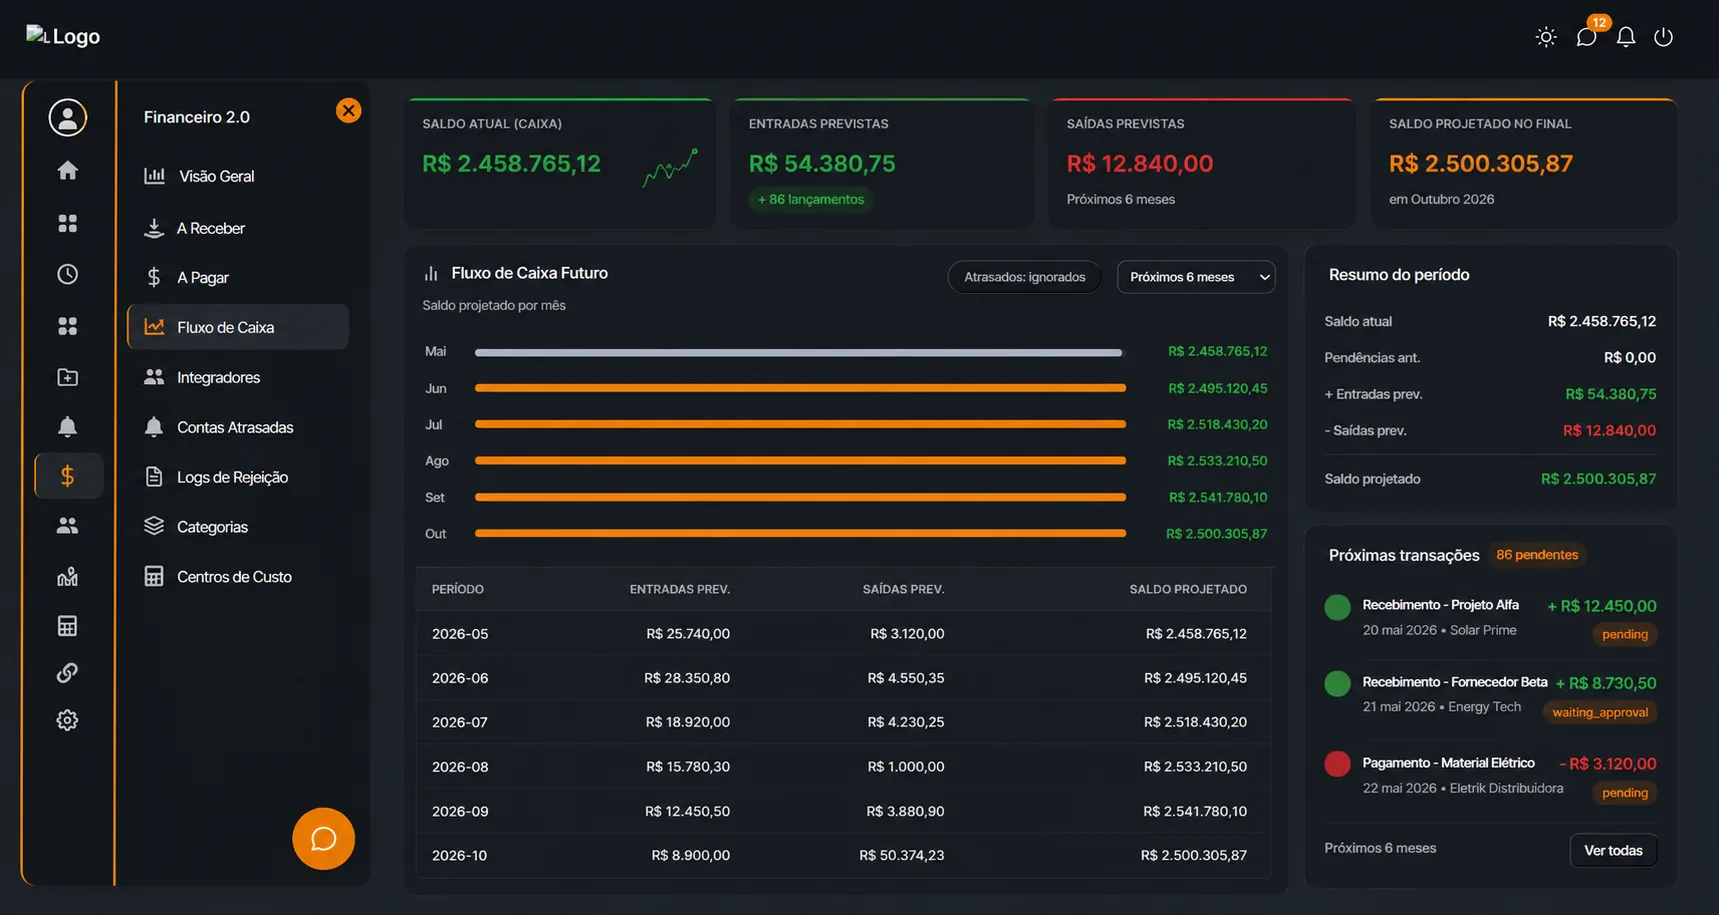
Task: Toggle the Atrasados: ignorados pill
Action: (1024, 277)
